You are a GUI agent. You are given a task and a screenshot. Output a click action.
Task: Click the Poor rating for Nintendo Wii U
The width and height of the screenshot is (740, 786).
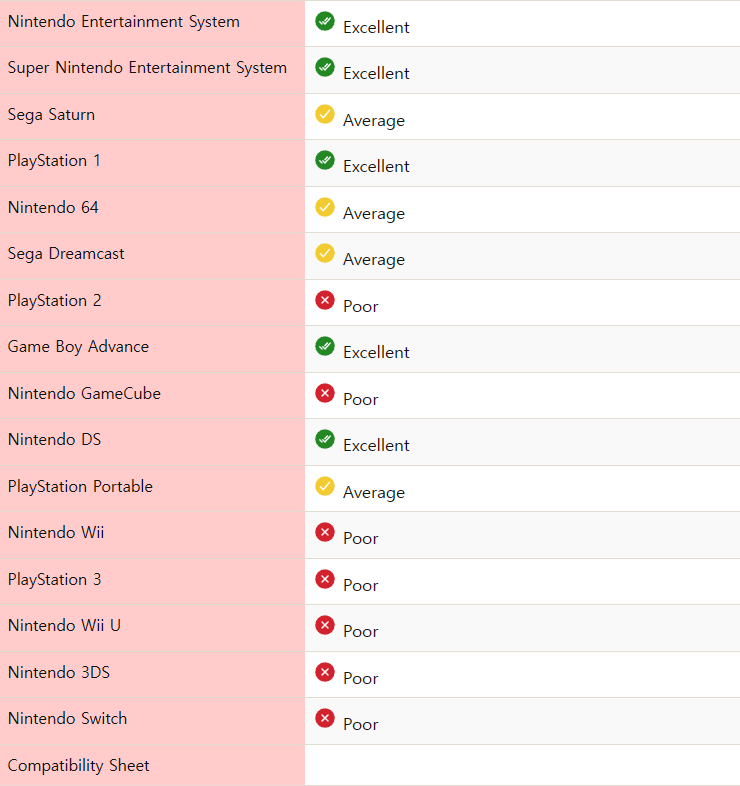click(x=361, y=632)
